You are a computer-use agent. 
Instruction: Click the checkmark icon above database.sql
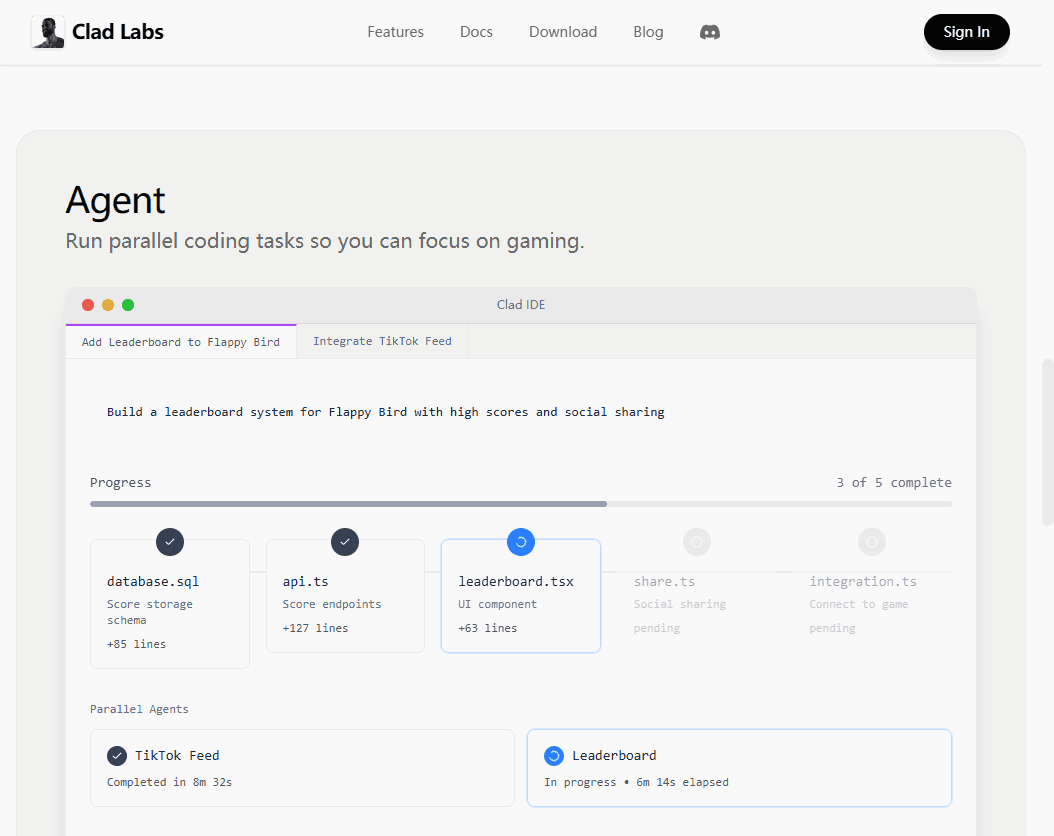(170, 542)
